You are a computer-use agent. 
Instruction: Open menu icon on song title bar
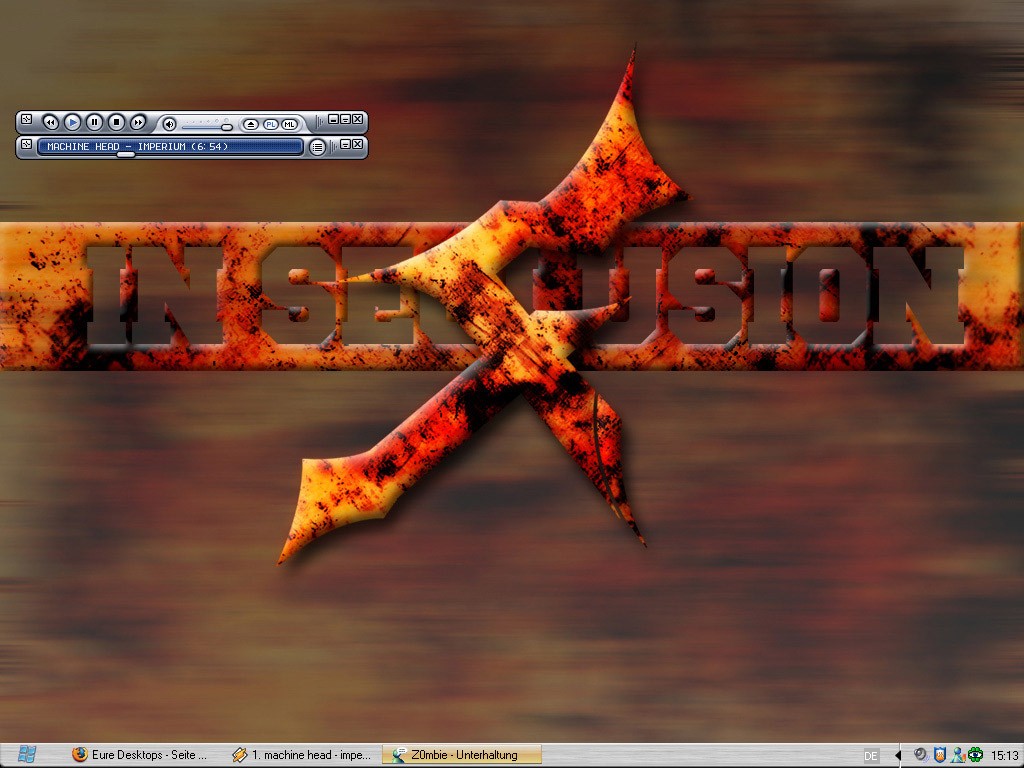coord(26,144)
